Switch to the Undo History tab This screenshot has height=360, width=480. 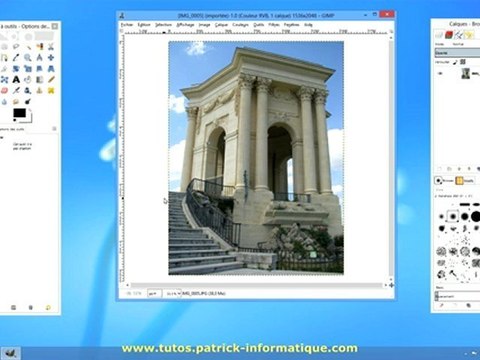(469, 35)
